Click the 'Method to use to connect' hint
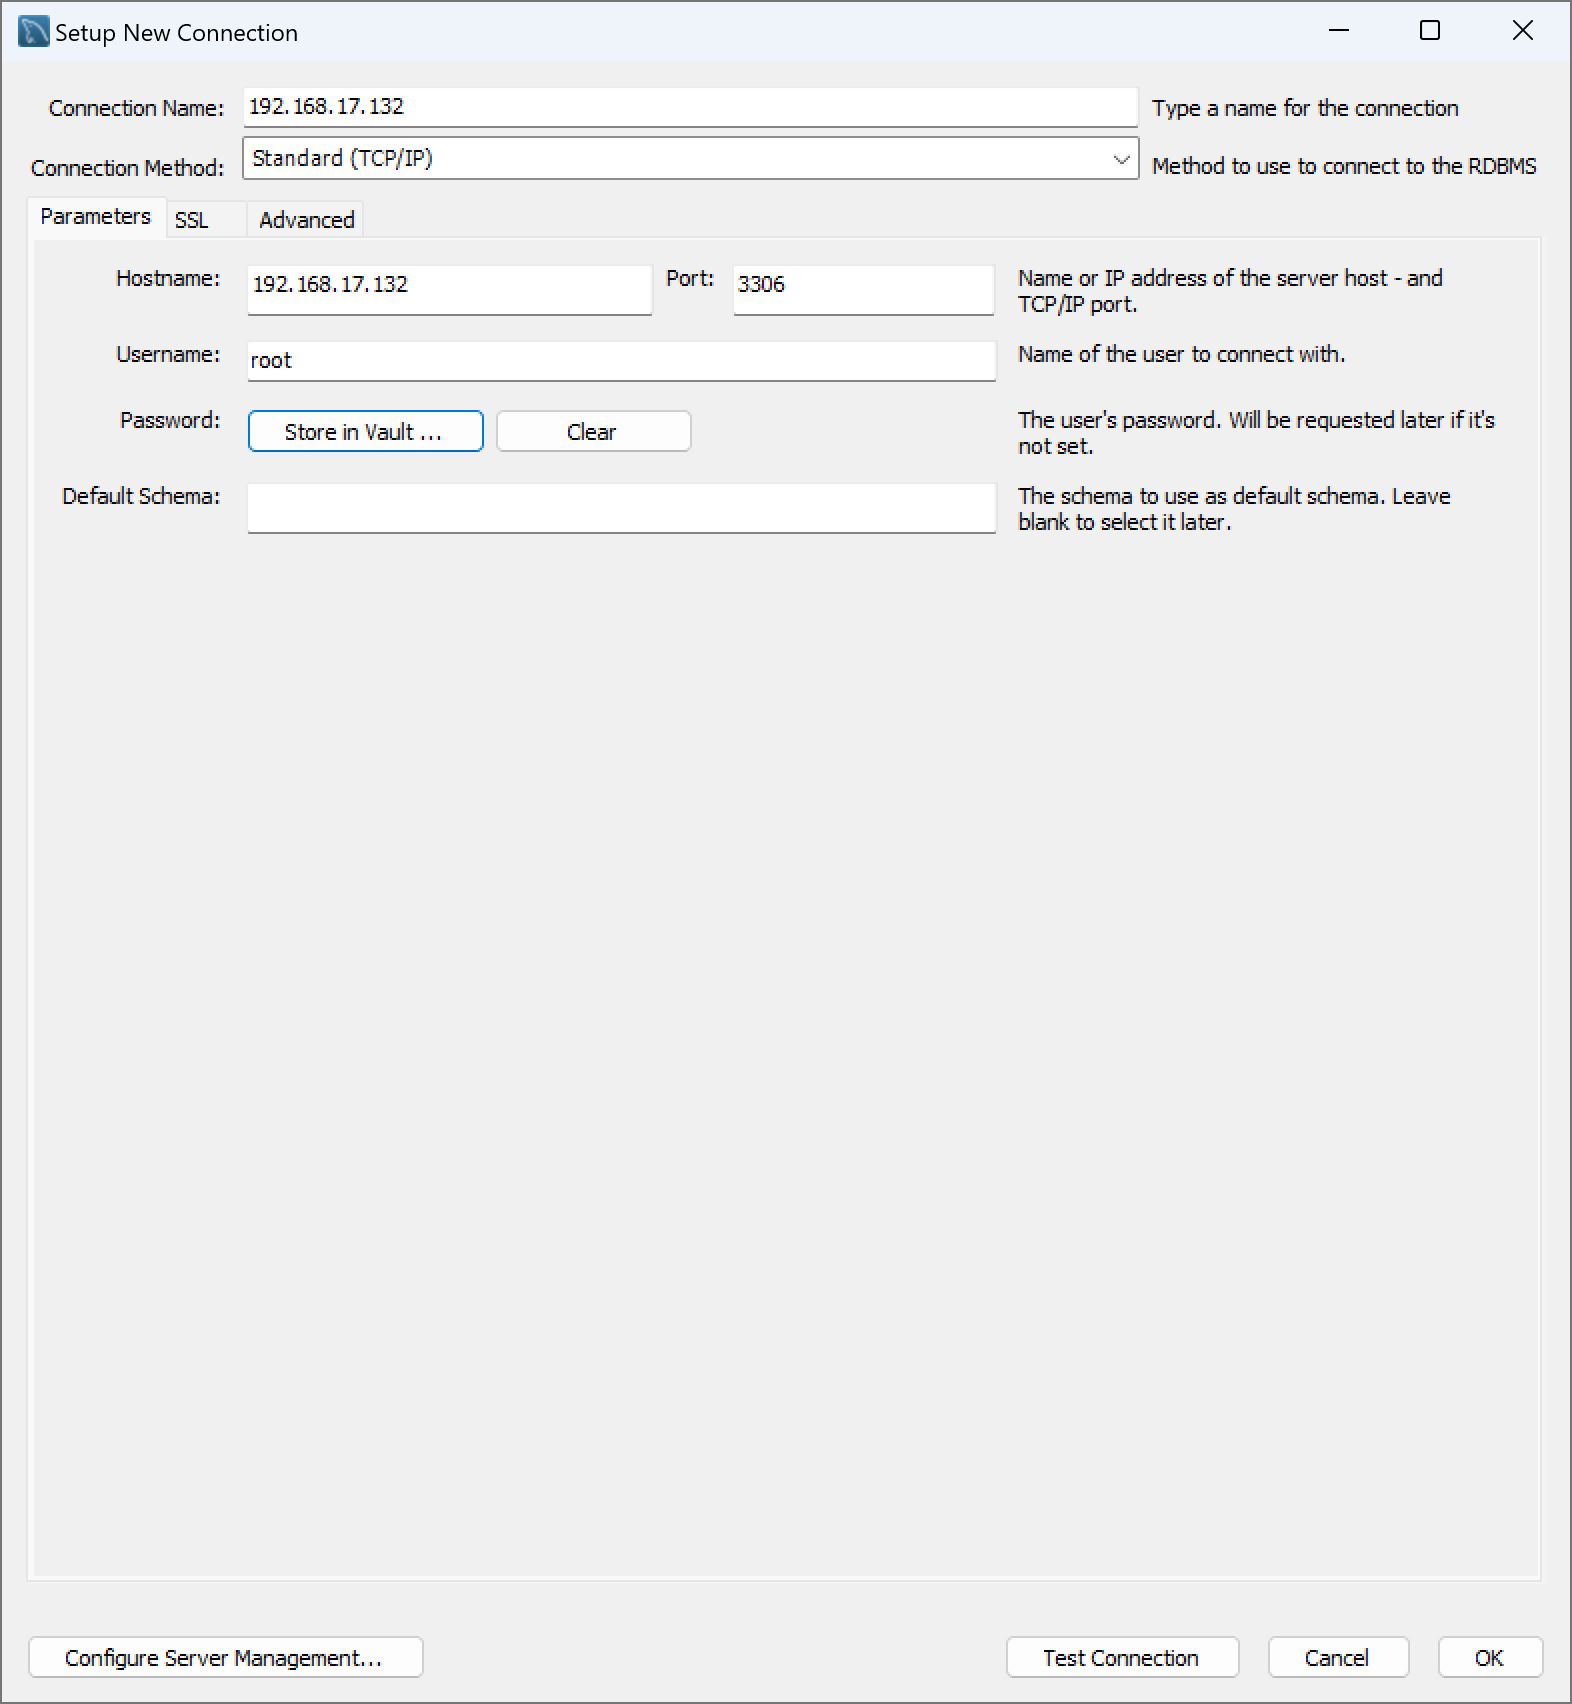 pos(1344,166)
